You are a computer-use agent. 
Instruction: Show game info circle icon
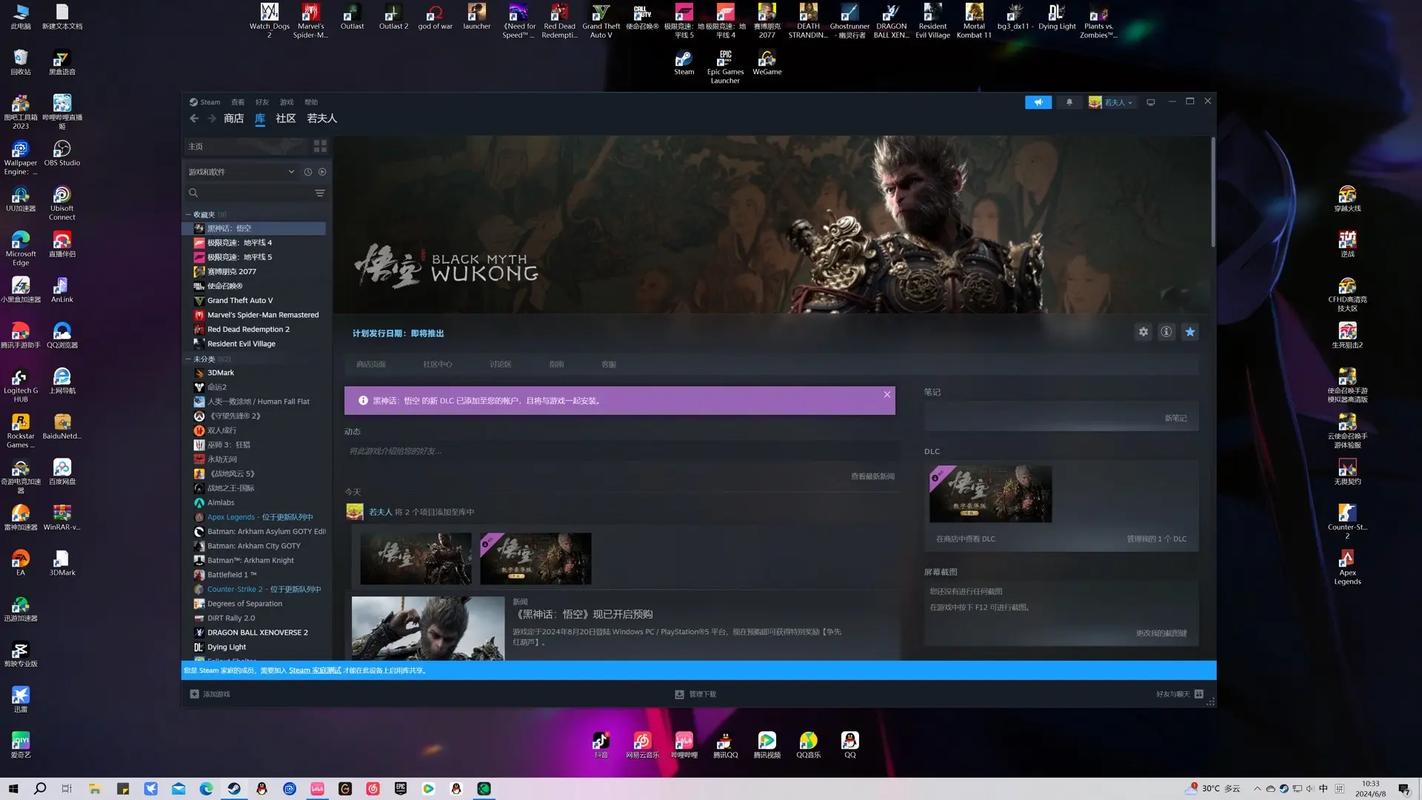1166,332
